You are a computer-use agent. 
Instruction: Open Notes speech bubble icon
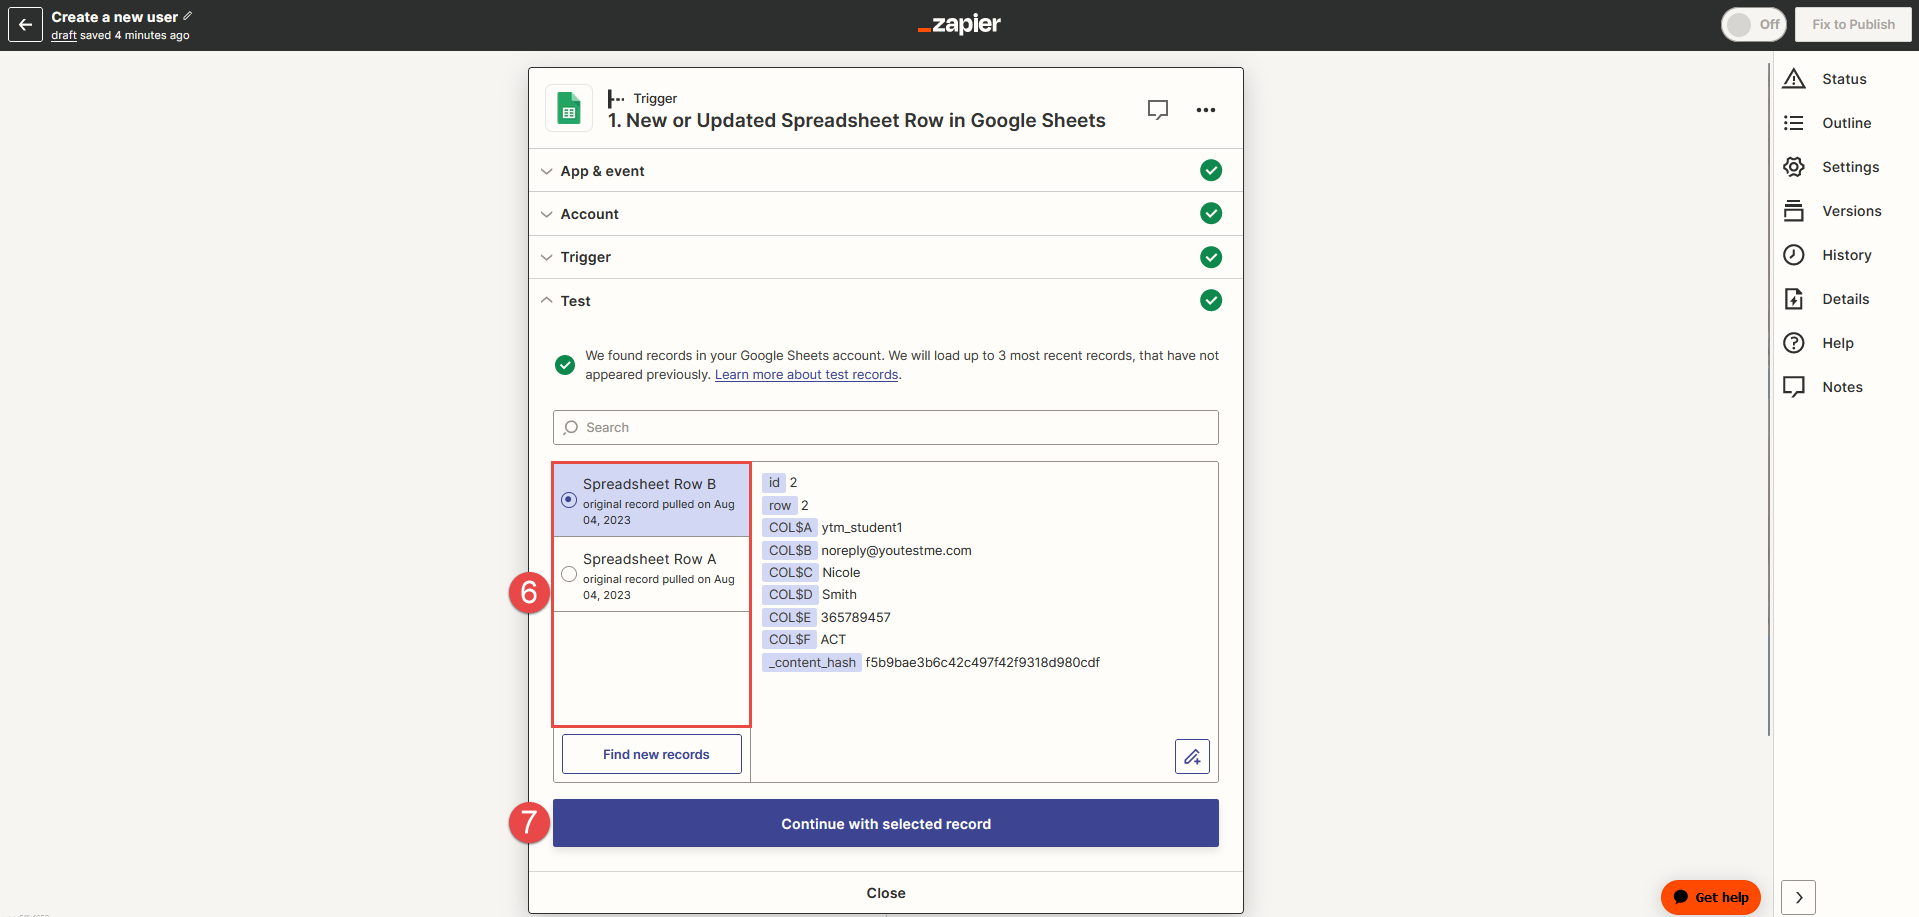(x=1794, y=386)
